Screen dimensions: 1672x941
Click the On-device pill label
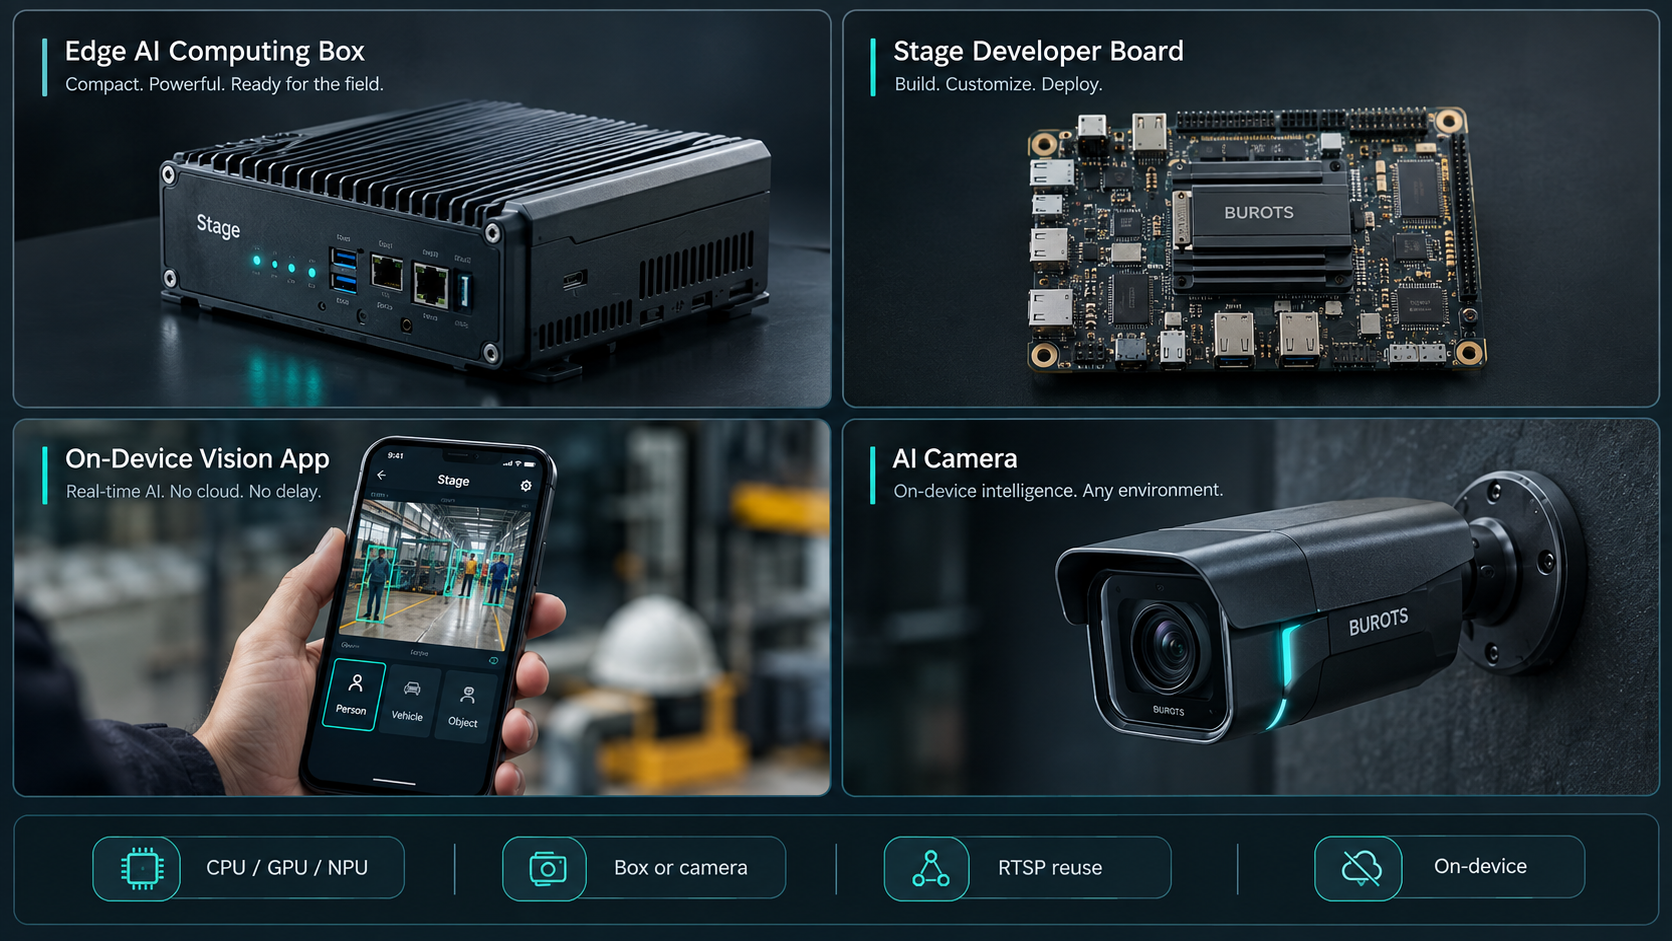tap(1480, 866)
